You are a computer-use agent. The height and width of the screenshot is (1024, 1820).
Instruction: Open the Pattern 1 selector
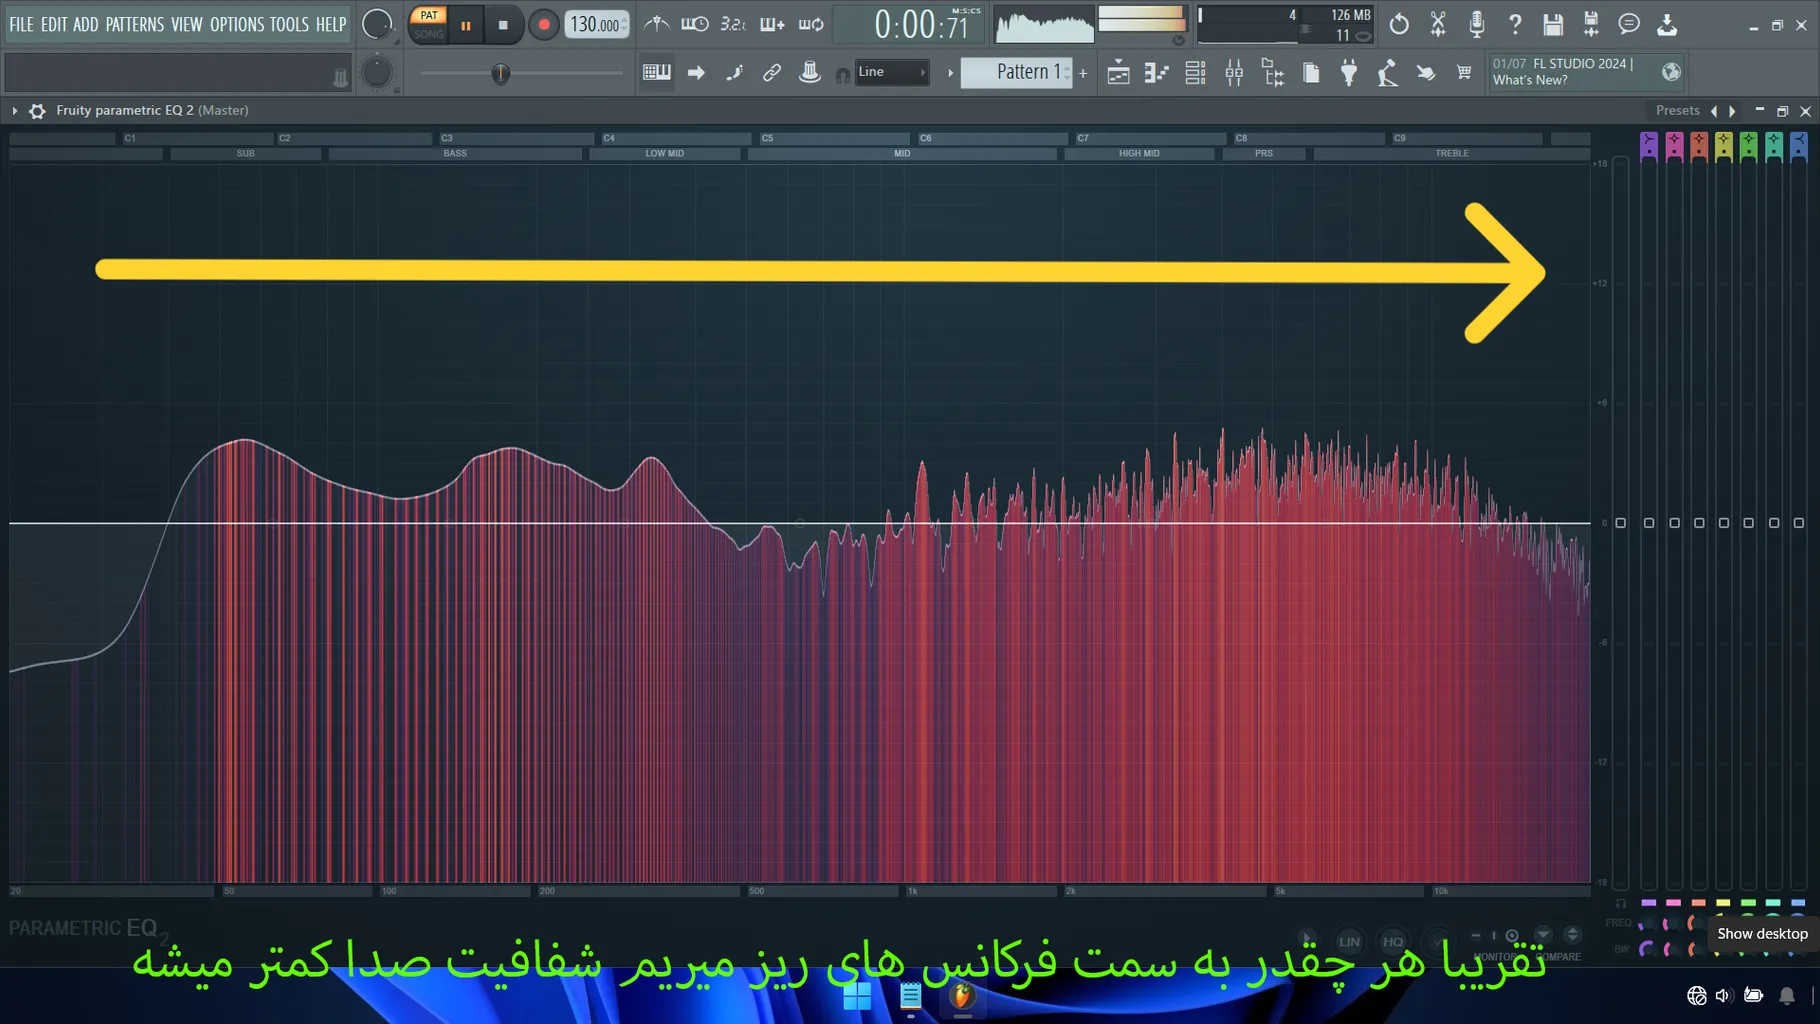(1016, 72)
